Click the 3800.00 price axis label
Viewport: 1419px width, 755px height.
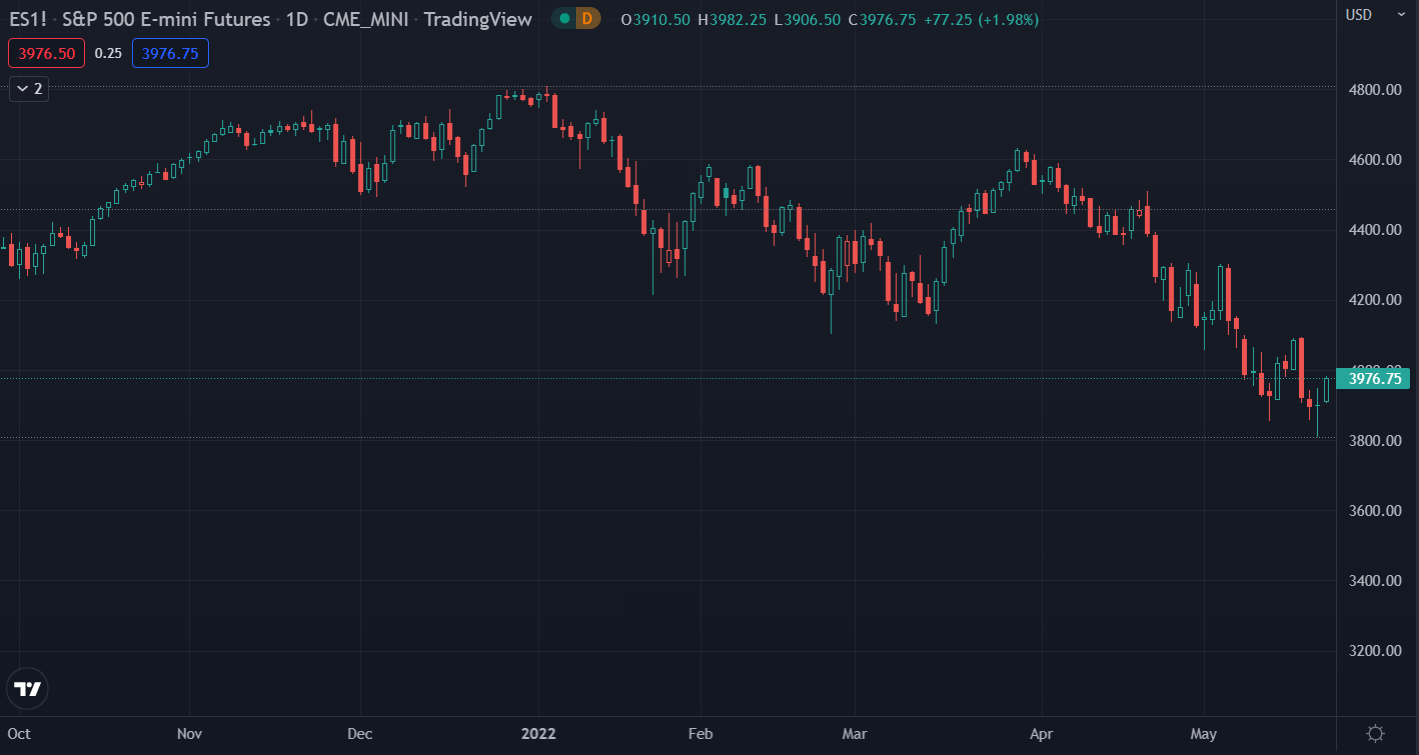click(1374, 440)
